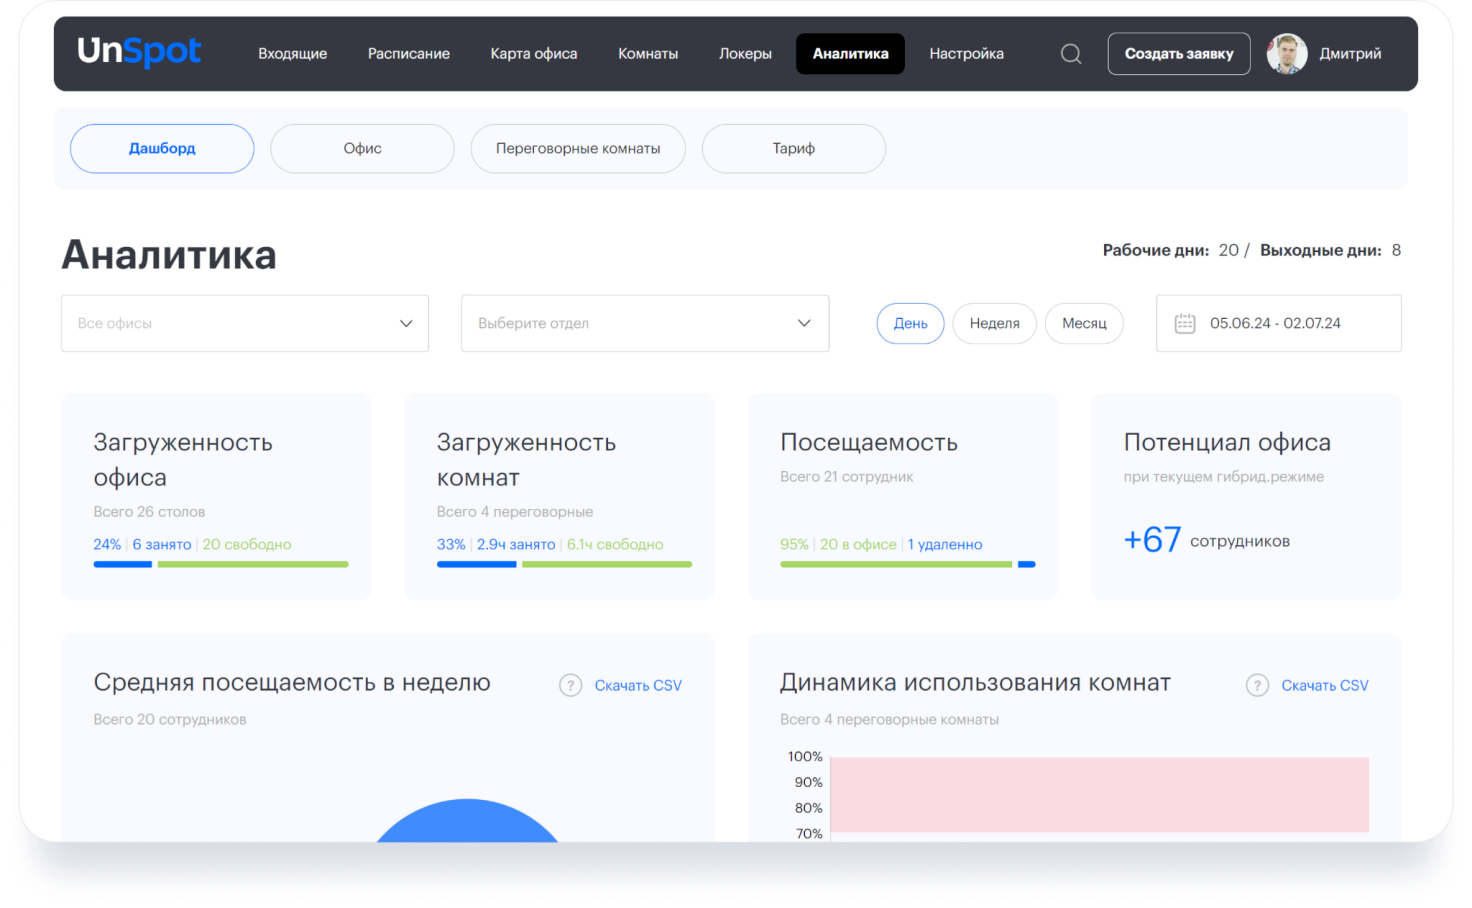
Task: Click the blue circle in attendance chart
Action: [x=467, y=822]
